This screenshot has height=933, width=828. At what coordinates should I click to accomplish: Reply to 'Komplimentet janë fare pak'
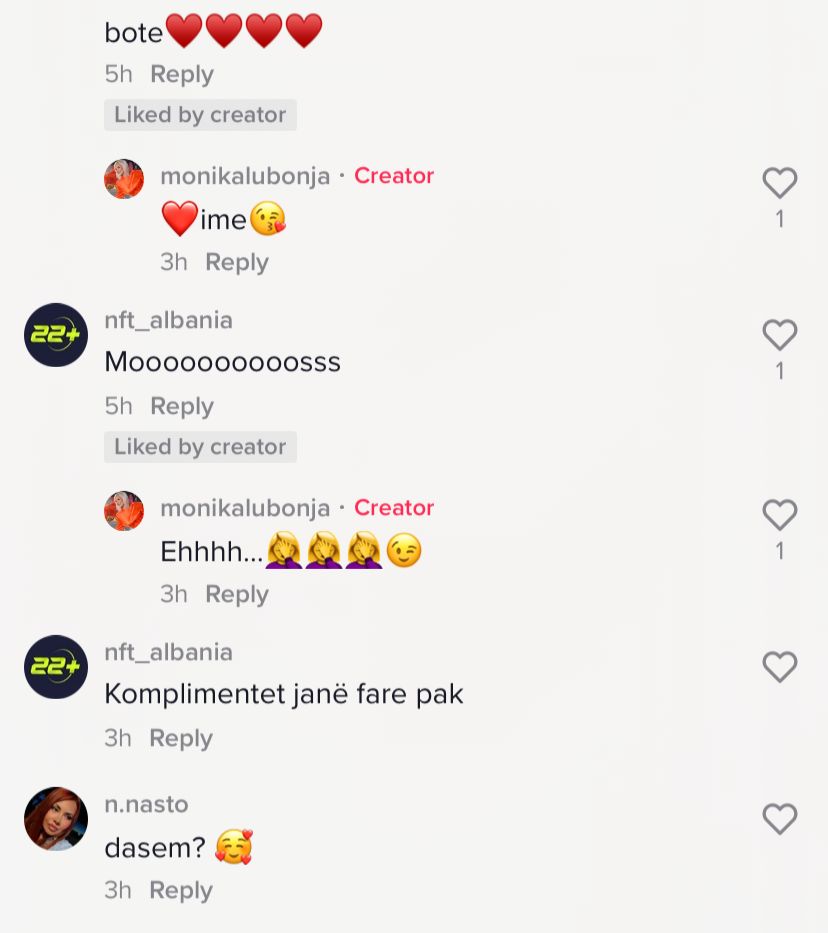click(181, 738)
